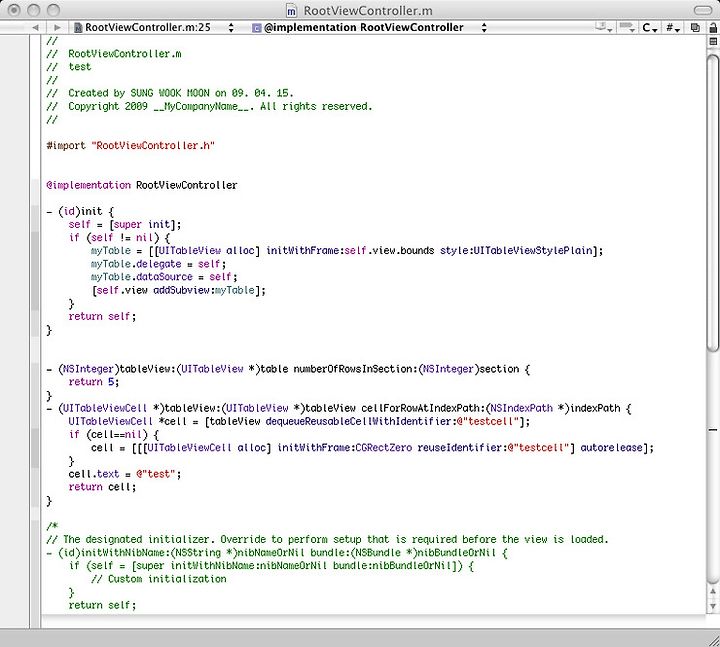The height and width of the screenshot is (647, 720).
Task: Click dequeueReusableCellWithIdentifier call
Action: (360, 422)
